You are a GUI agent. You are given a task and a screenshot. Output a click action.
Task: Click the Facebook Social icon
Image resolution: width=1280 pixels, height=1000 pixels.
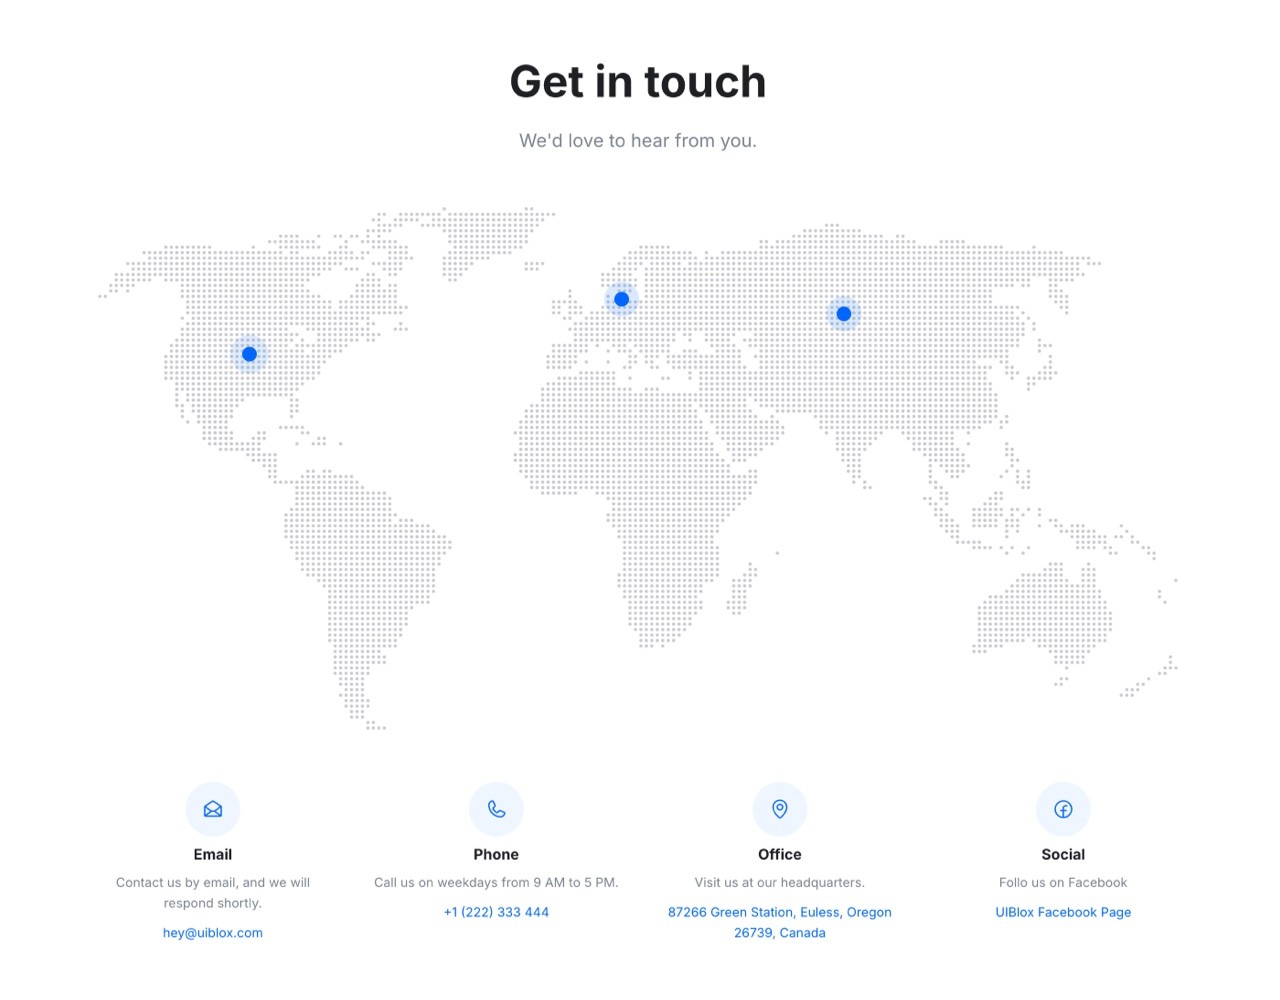coord(1063,809)
